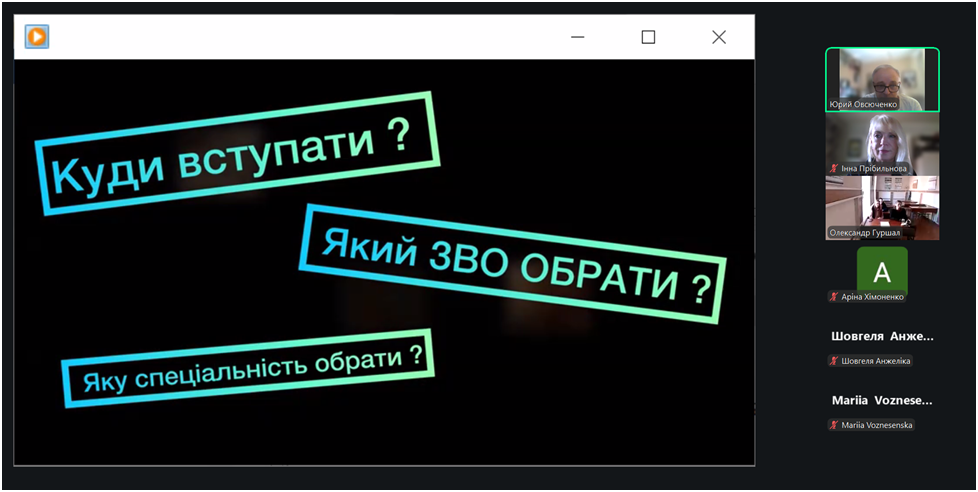Select the 'Шовгеля Анже...' participant tile title
The height and width of the screenshot is (492, 978).
[x=882, y=337]
